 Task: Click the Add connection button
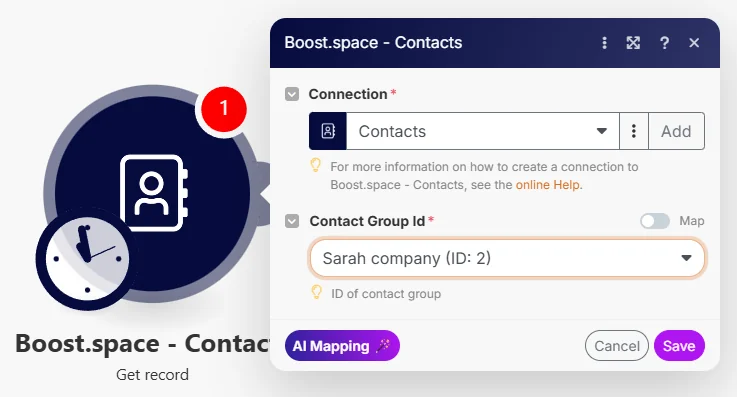(x=676, y=131)
